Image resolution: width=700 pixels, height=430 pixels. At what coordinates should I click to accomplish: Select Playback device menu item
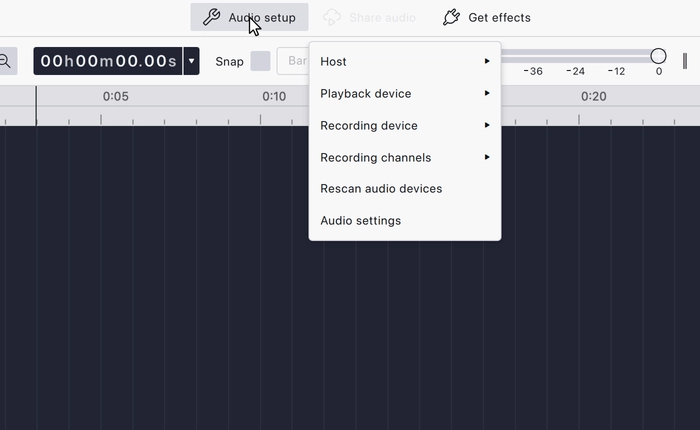(x=405, y=93)
